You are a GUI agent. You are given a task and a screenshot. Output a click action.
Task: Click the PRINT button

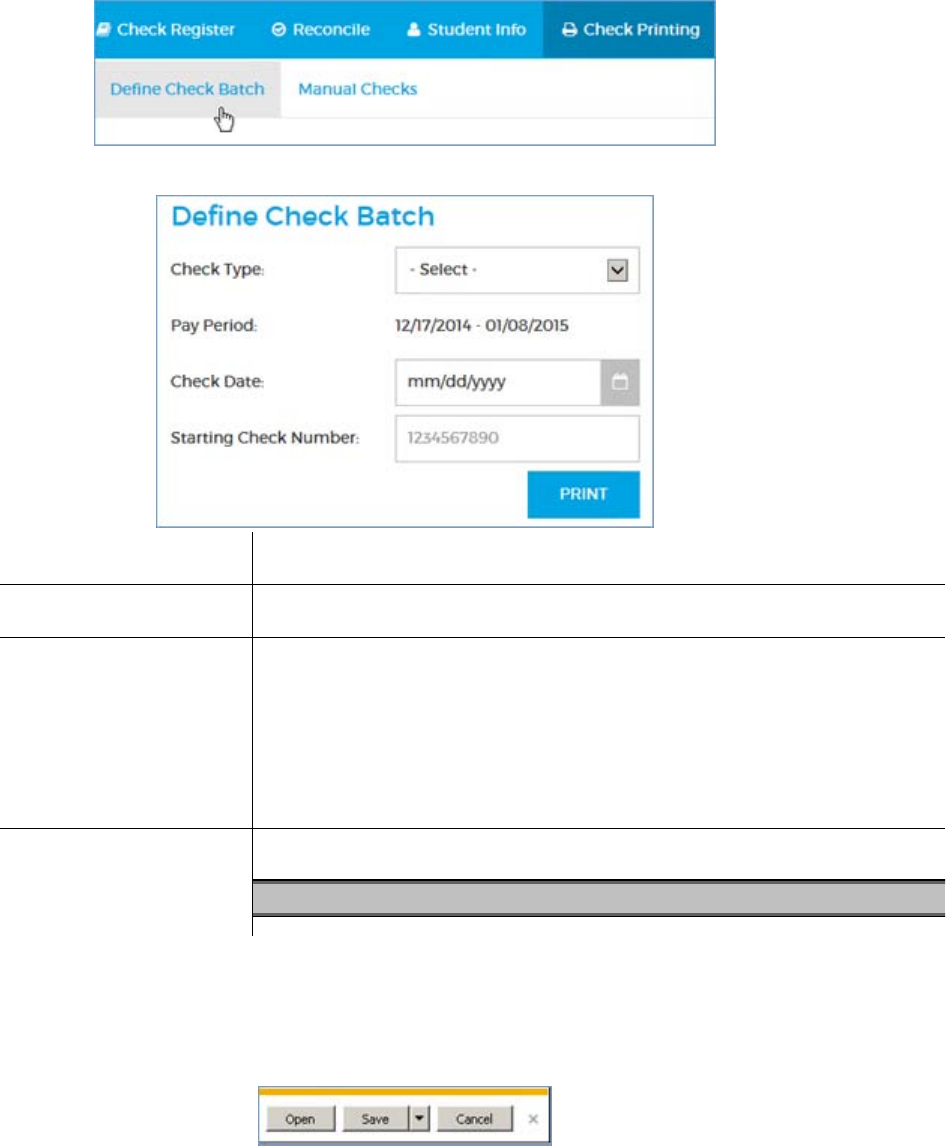pos(583,495)
